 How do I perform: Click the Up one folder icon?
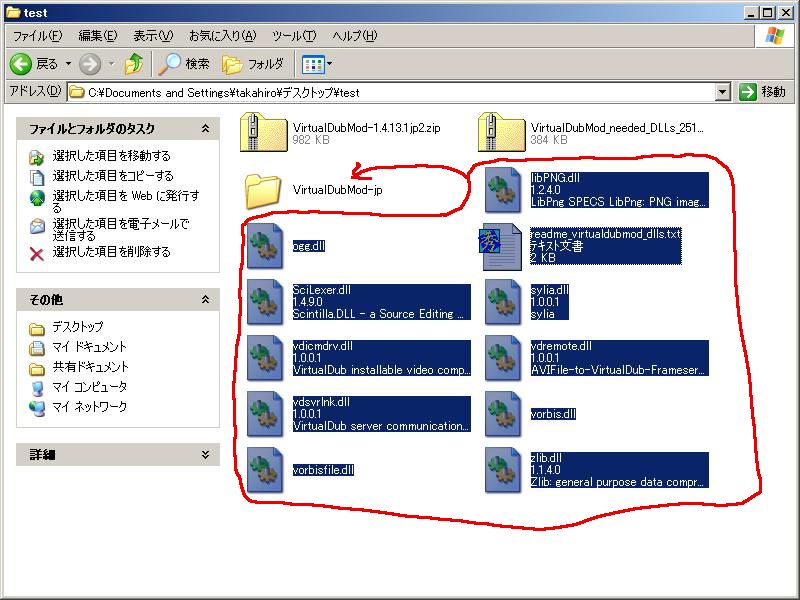[134, 64]
